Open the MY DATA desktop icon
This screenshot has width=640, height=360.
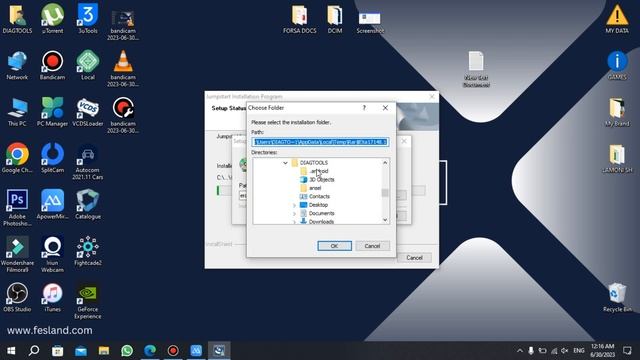(x=617, y=19)
